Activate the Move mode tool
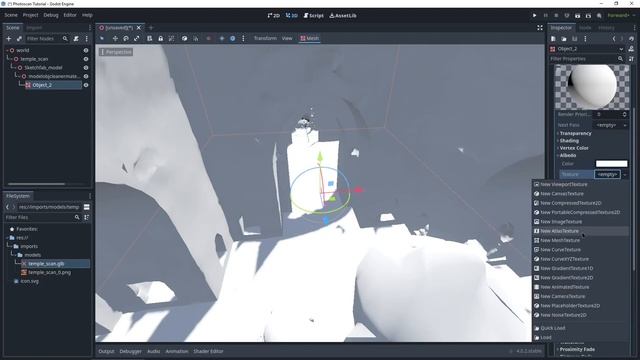This screenshot has height=360, width=640. [115, 38]
